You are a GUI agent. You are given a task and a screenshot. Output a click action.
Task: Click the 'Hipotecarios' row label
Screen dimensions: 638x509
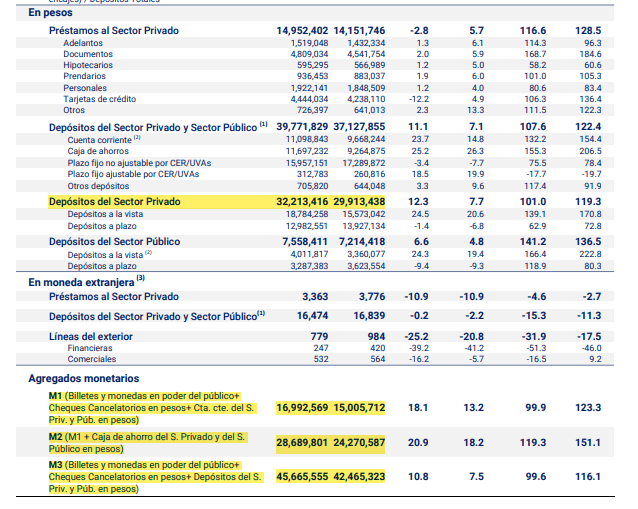point(89,65)
